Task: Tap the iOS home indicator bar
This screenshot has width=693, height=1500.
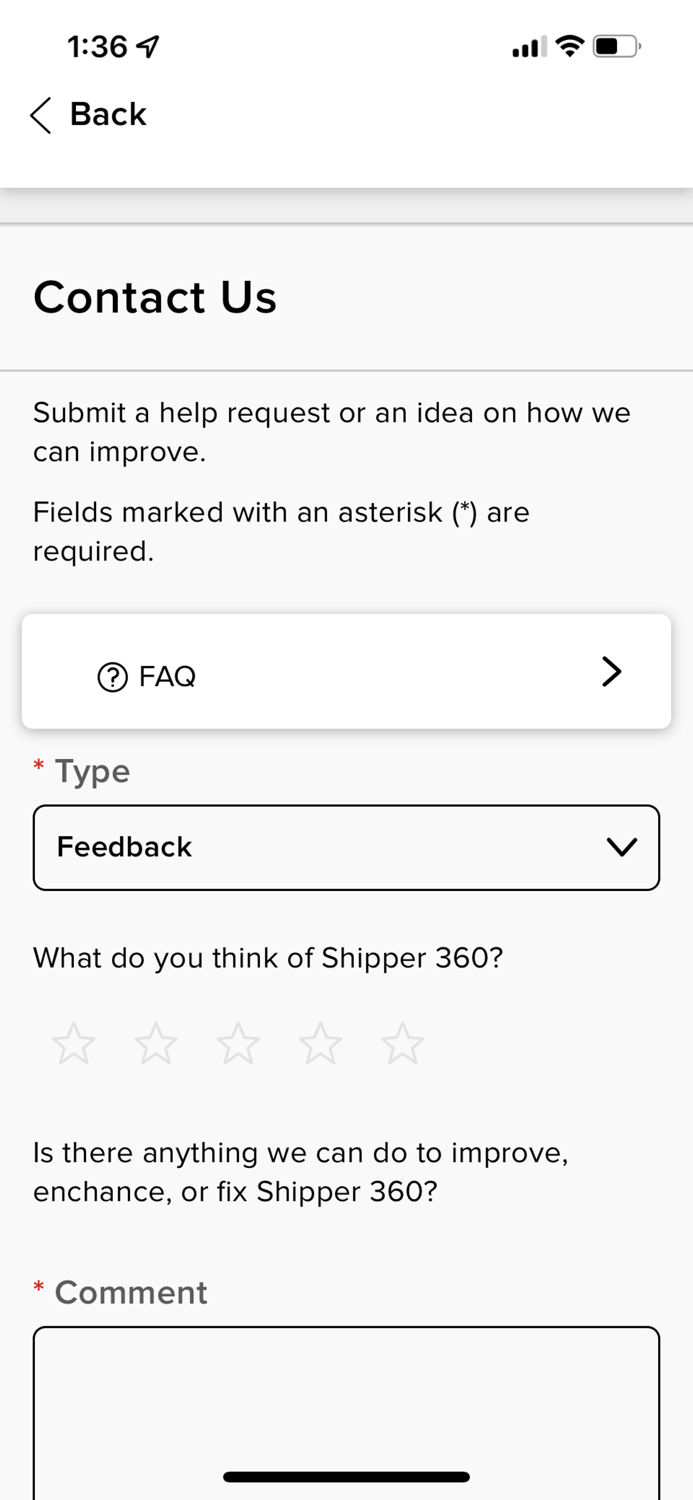Action: 346,1477
